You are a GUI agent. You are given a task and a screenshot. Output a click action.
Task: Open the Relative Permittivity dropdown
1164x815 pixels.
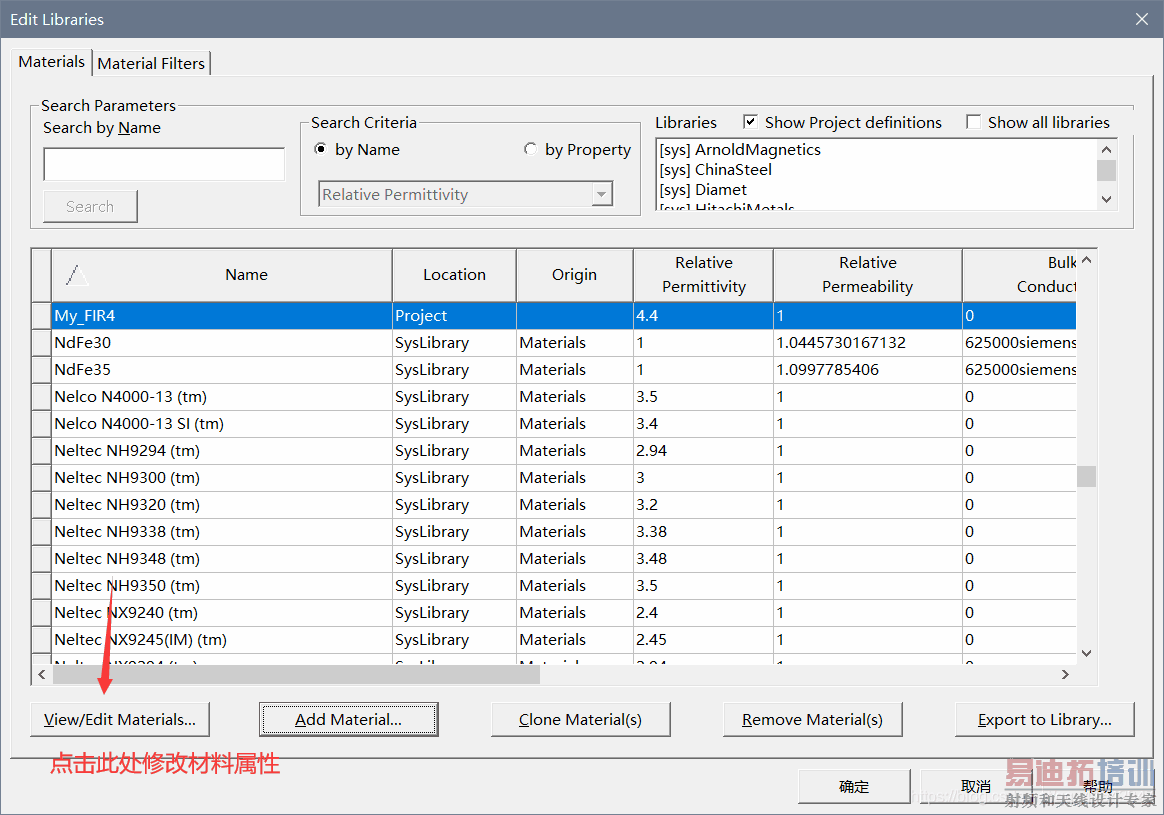(601, 195)
